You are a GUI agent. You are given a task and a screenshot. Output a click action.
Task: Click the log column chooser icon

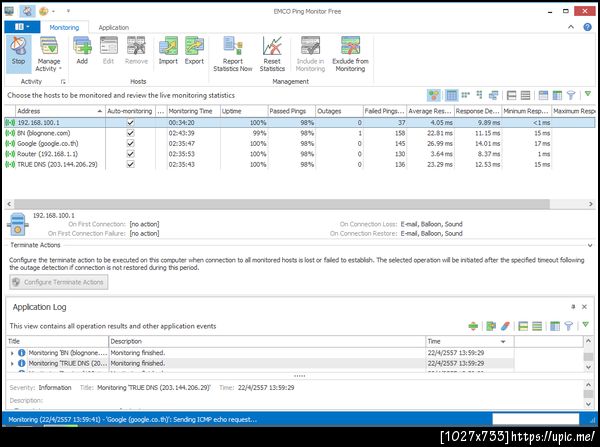tap(554, 326)
